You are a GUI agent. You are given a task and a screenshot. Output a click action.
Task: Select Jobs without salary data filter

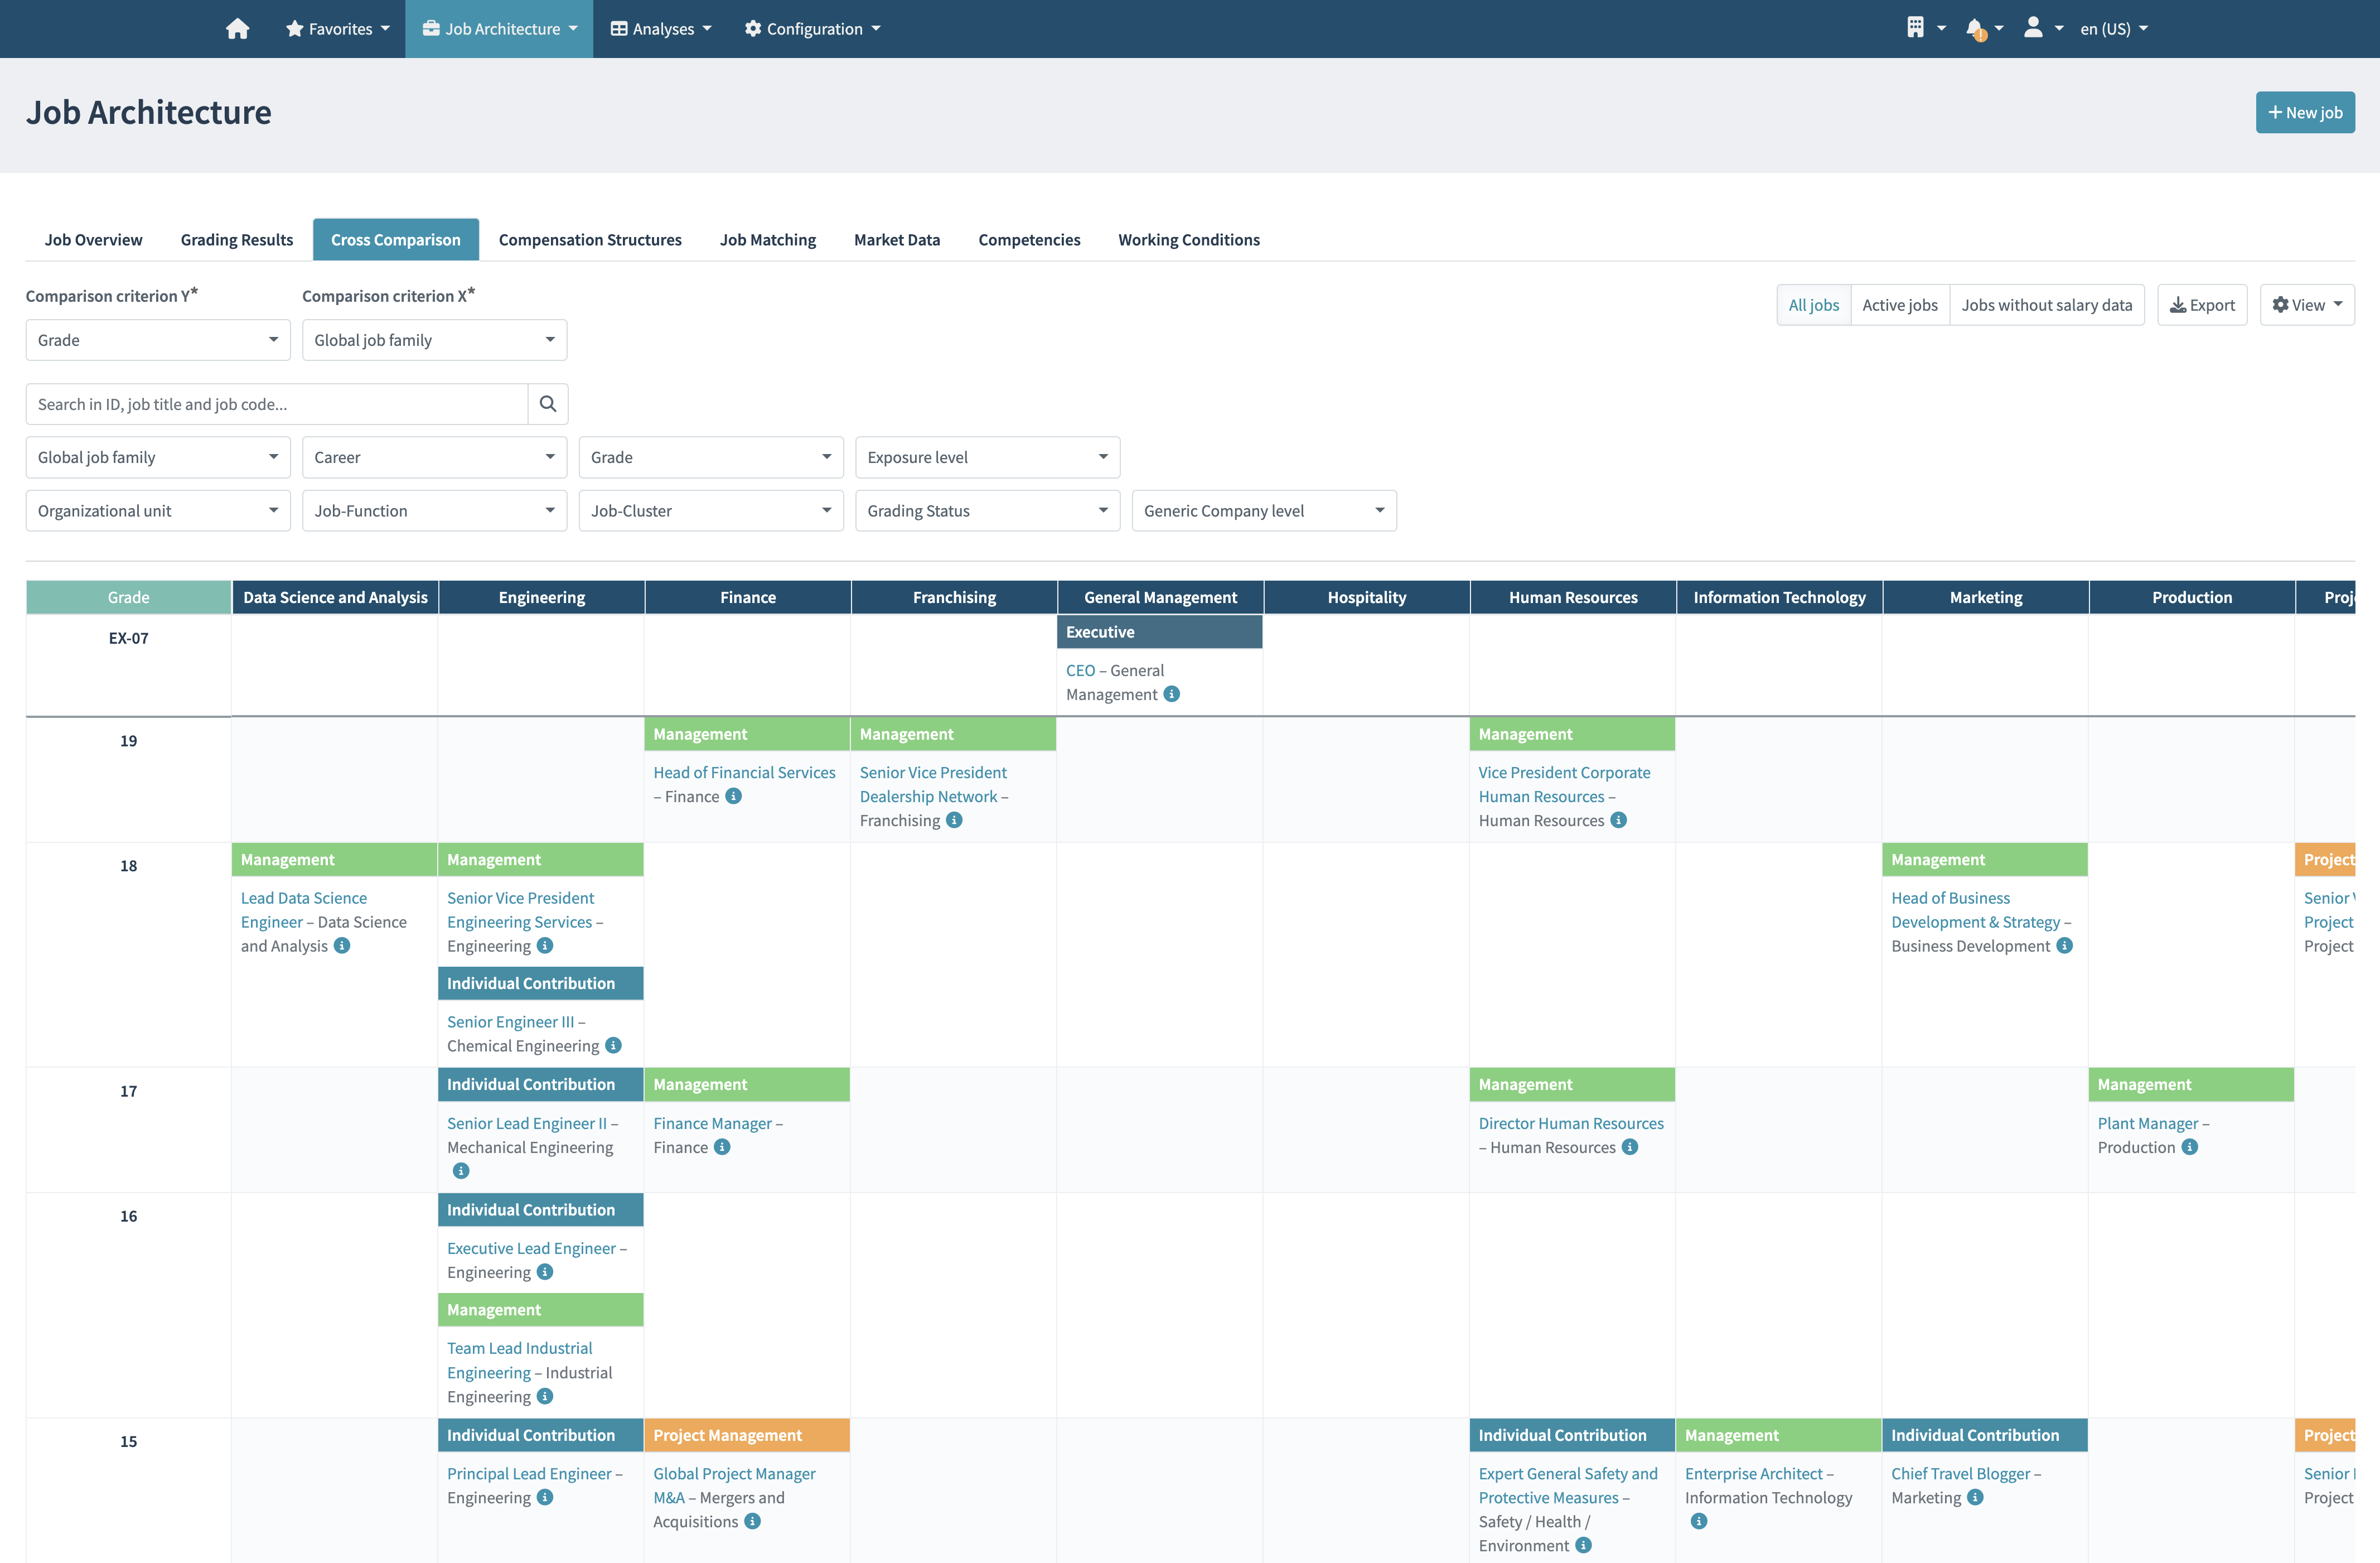2046,304
